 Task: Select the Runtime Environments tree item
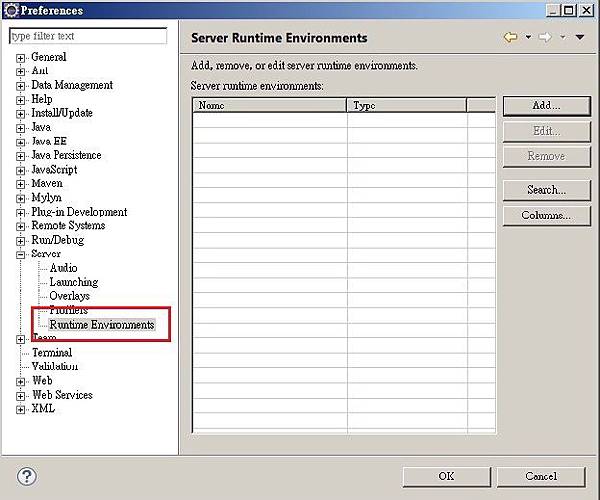tap(102, 324)
